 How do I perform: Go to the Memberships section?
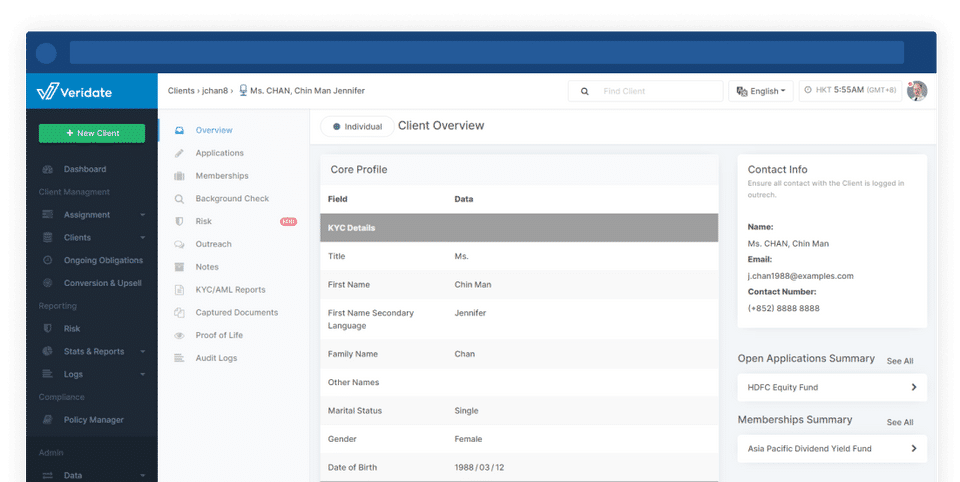(222, 176)
